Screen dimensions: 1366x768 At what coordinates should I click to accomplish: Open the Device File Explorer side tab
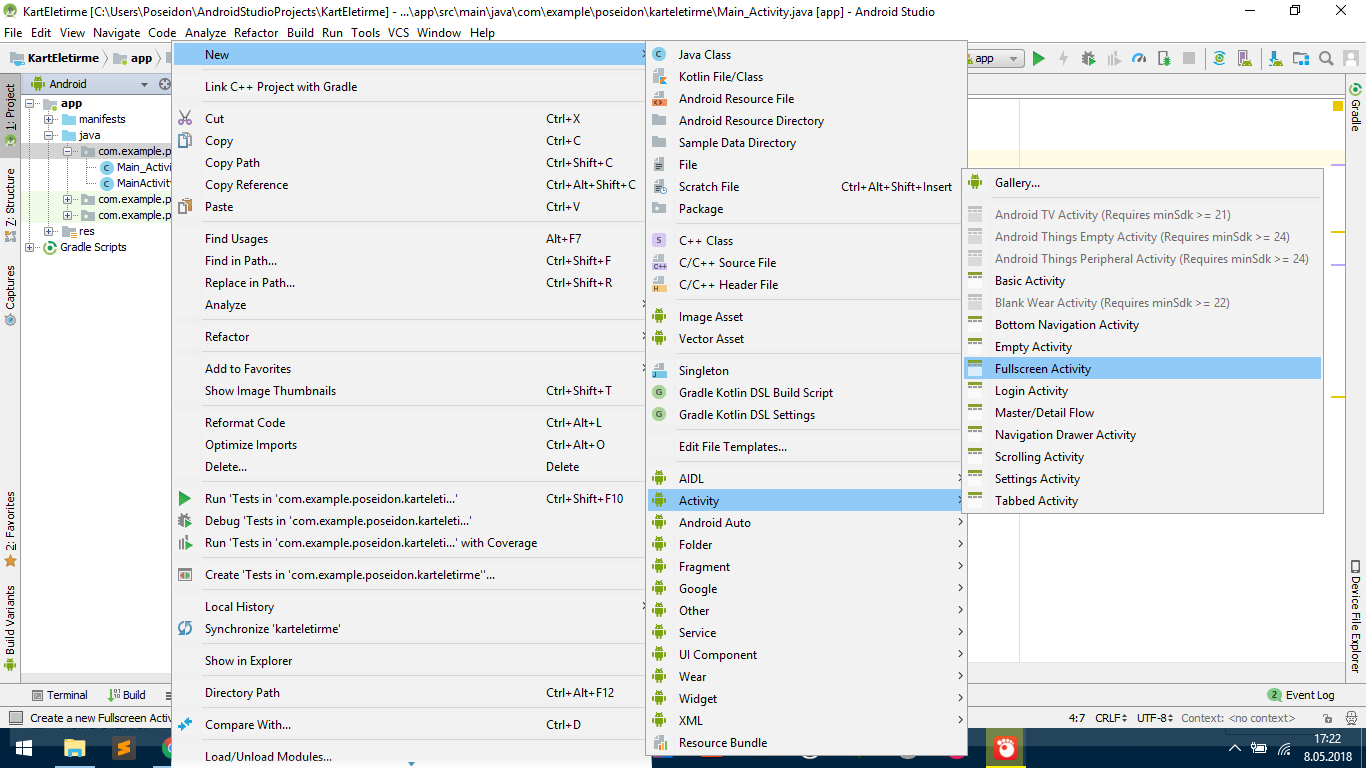click(1356, 616)
